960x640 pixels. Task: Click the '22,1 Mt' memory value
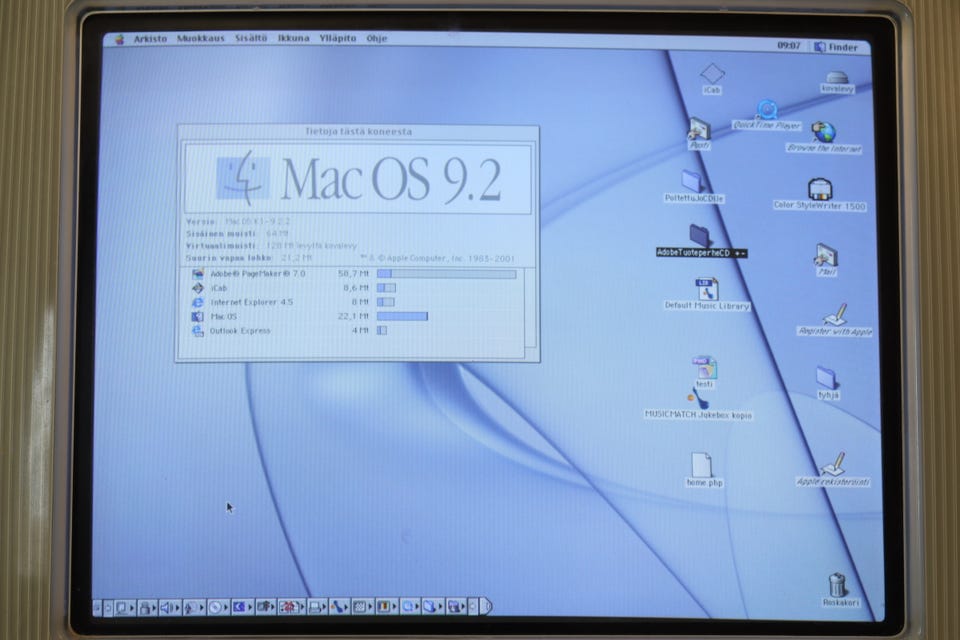[x=353, y=317]
